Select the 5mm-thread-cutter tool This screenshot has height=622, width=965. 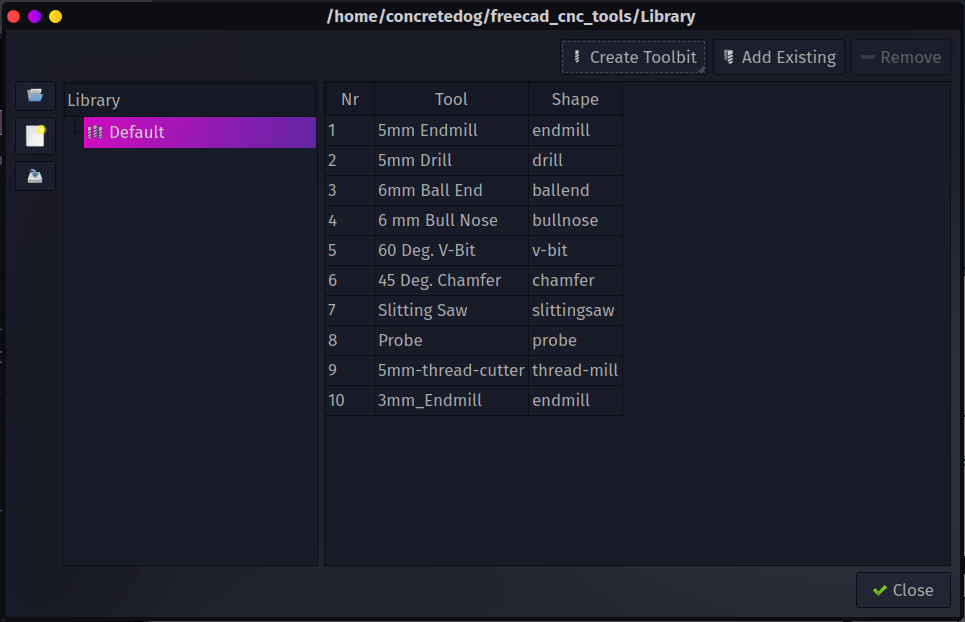(x=450, y=370)
